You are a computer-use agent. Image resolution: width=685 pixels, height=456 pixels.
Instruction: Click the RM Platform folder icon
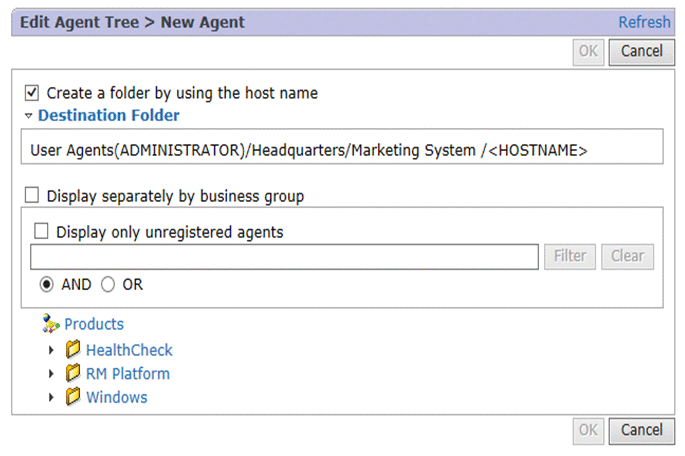[72, 374]
